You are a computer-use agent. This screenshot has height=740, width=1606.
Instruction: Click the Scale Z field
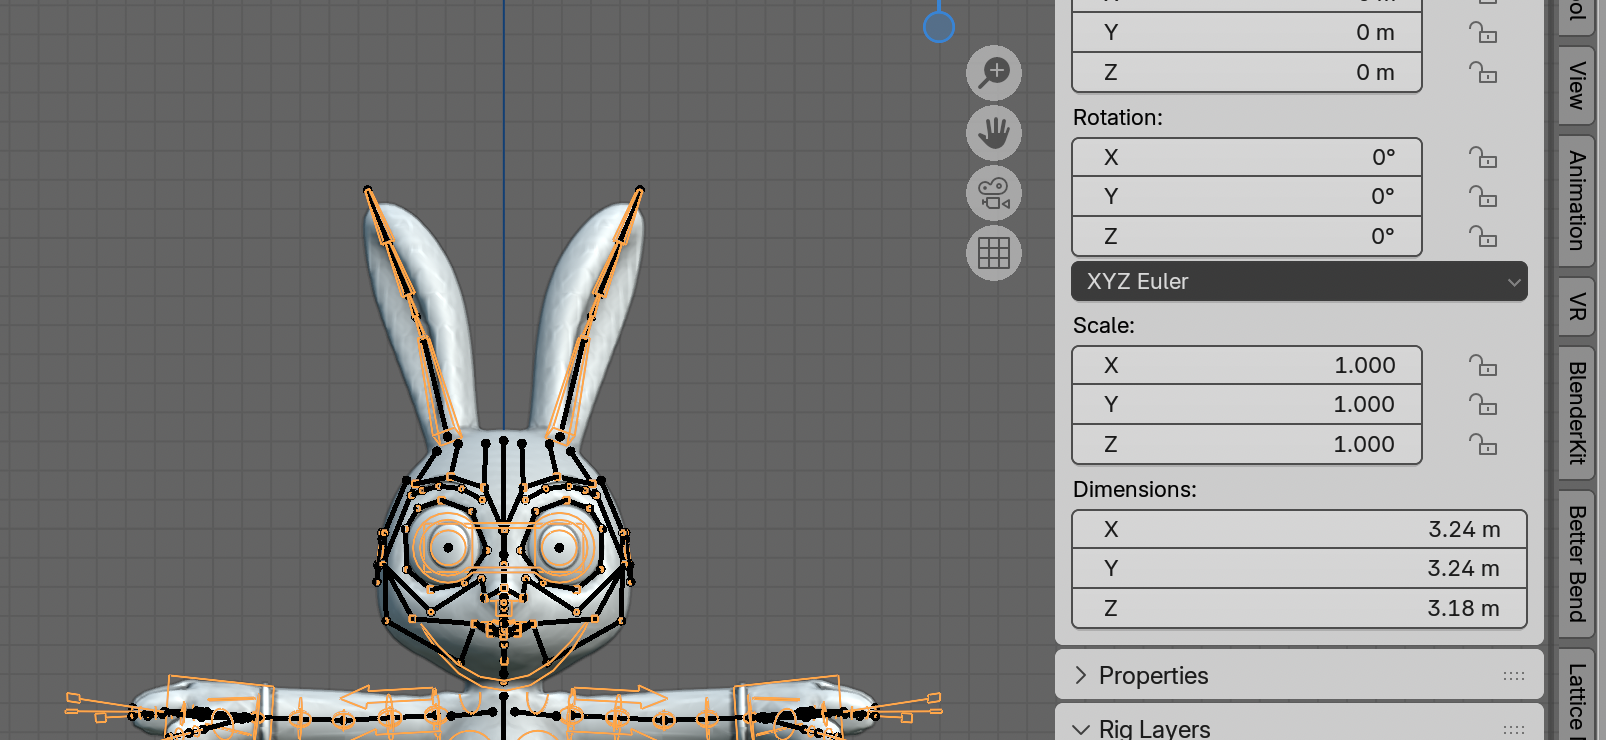(1247, 444)
